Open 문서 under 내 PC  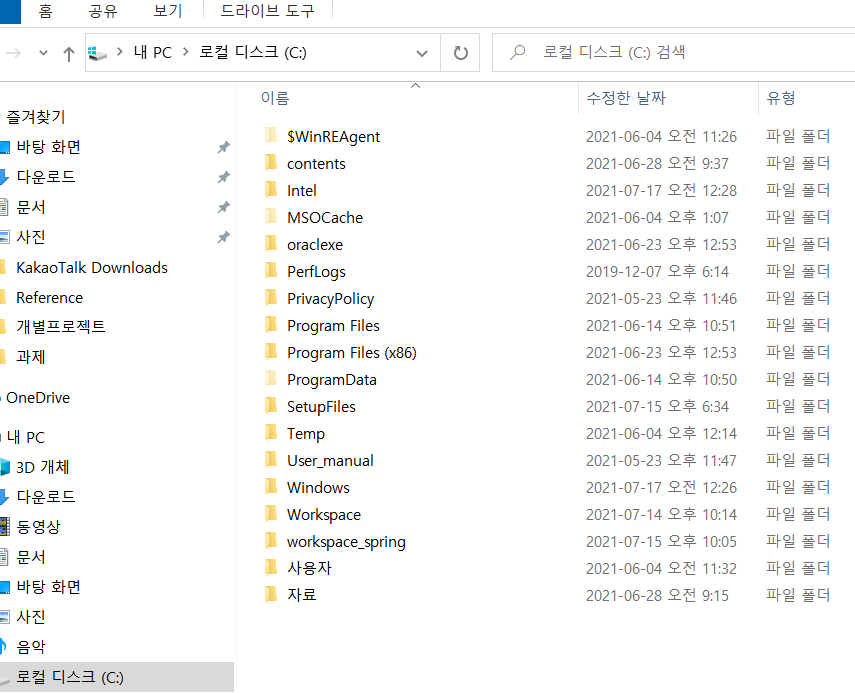click(x=31, y=557)
